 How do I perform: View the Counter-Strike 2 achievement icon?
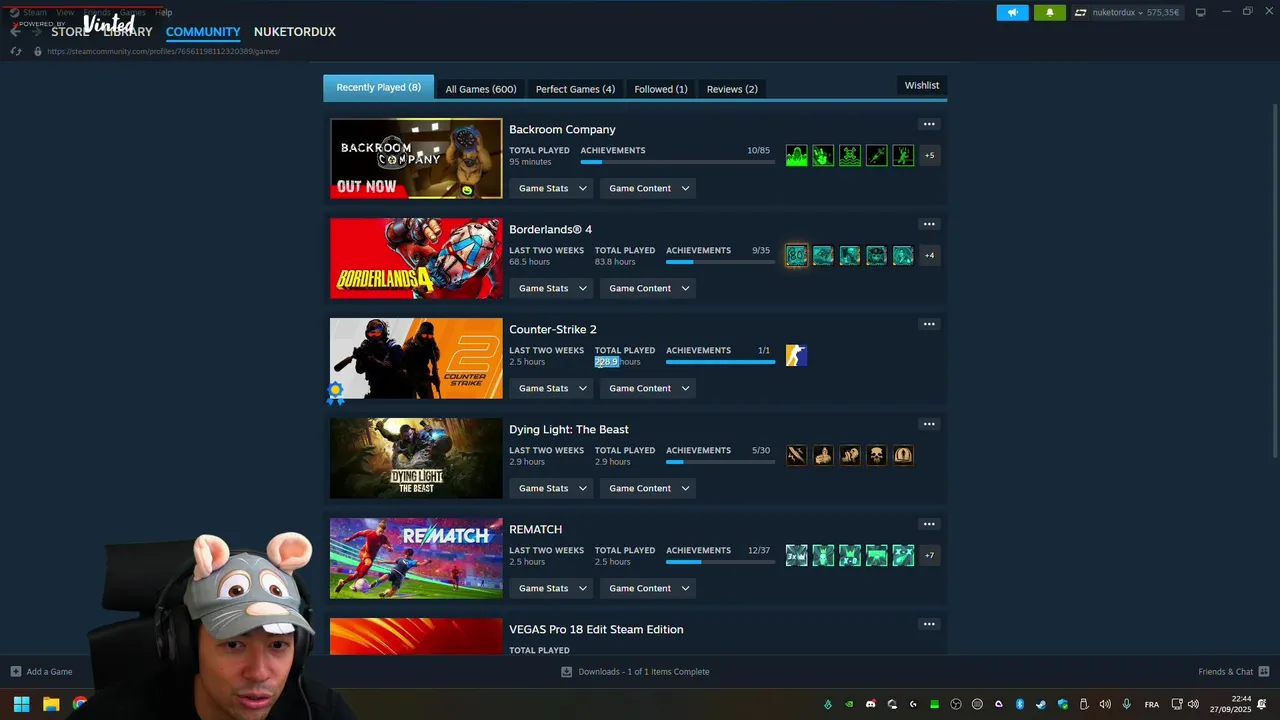(796, 355)
